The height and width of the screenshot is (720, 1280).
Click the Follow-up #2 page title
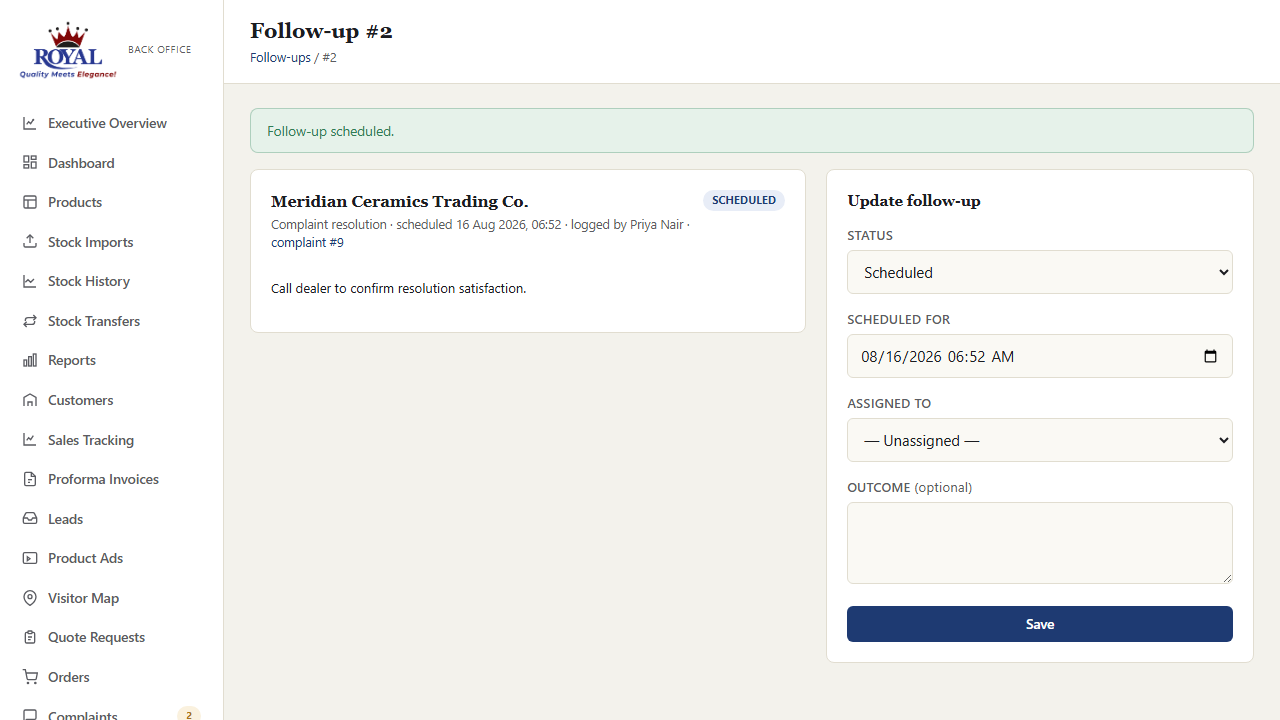(x=321, y=31)
